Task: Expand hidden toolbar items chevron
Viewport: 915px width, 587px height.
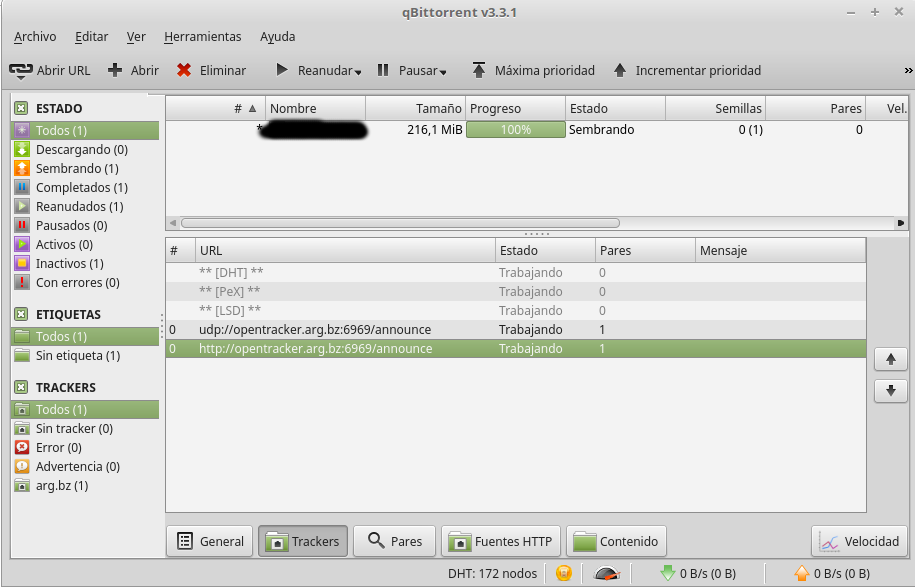Action: (908, 71)
